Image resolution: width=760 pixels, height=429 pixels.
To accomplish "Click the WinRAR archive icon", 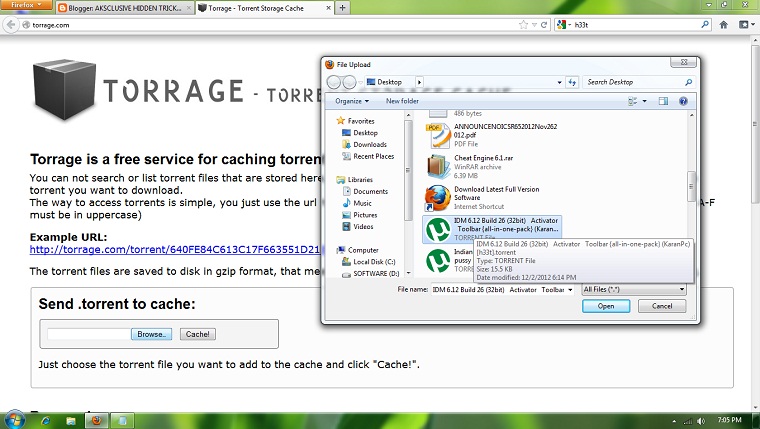I will (x=438, y=166).
